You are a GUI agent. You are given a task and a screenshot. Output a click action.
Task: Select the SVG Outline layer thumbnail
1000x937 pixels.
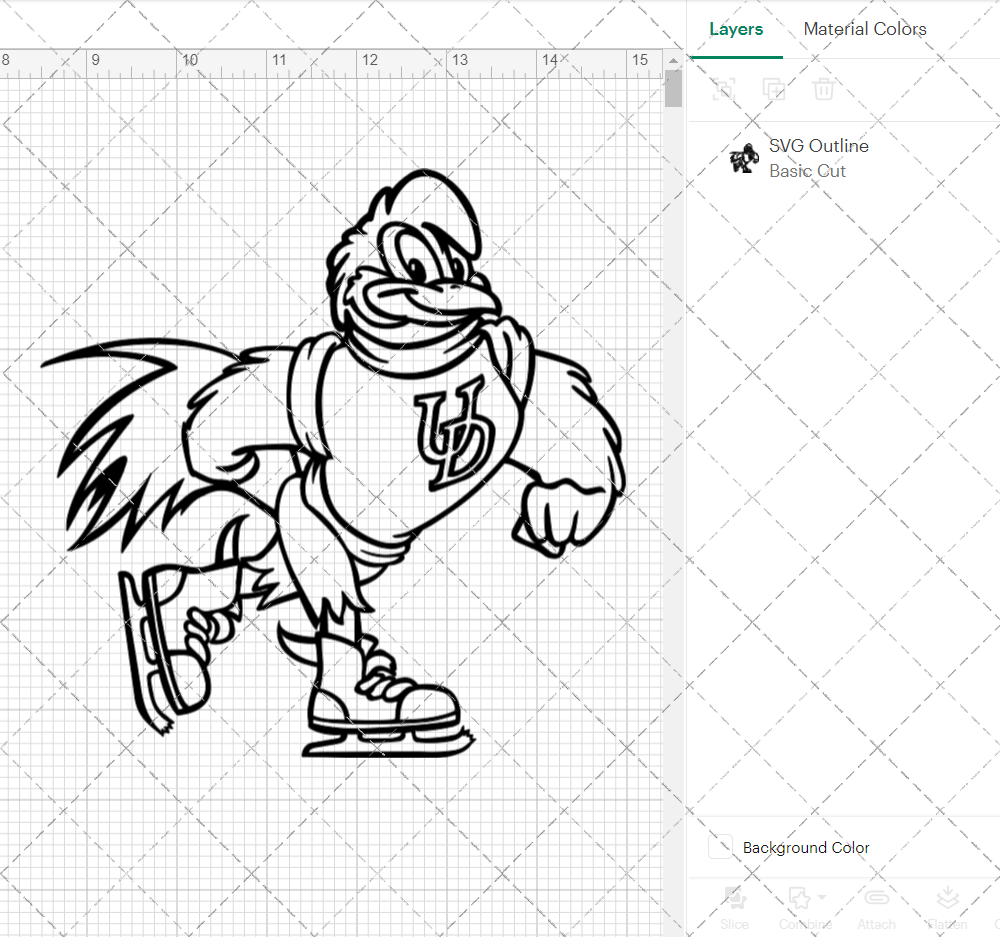744,158
